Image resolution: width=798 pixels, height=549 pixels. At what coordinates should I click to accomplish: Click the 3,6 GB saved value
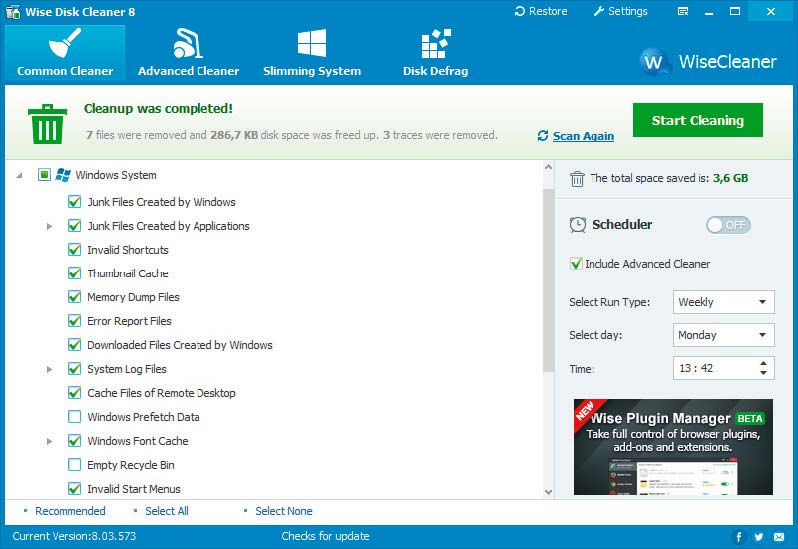point(730,178)
